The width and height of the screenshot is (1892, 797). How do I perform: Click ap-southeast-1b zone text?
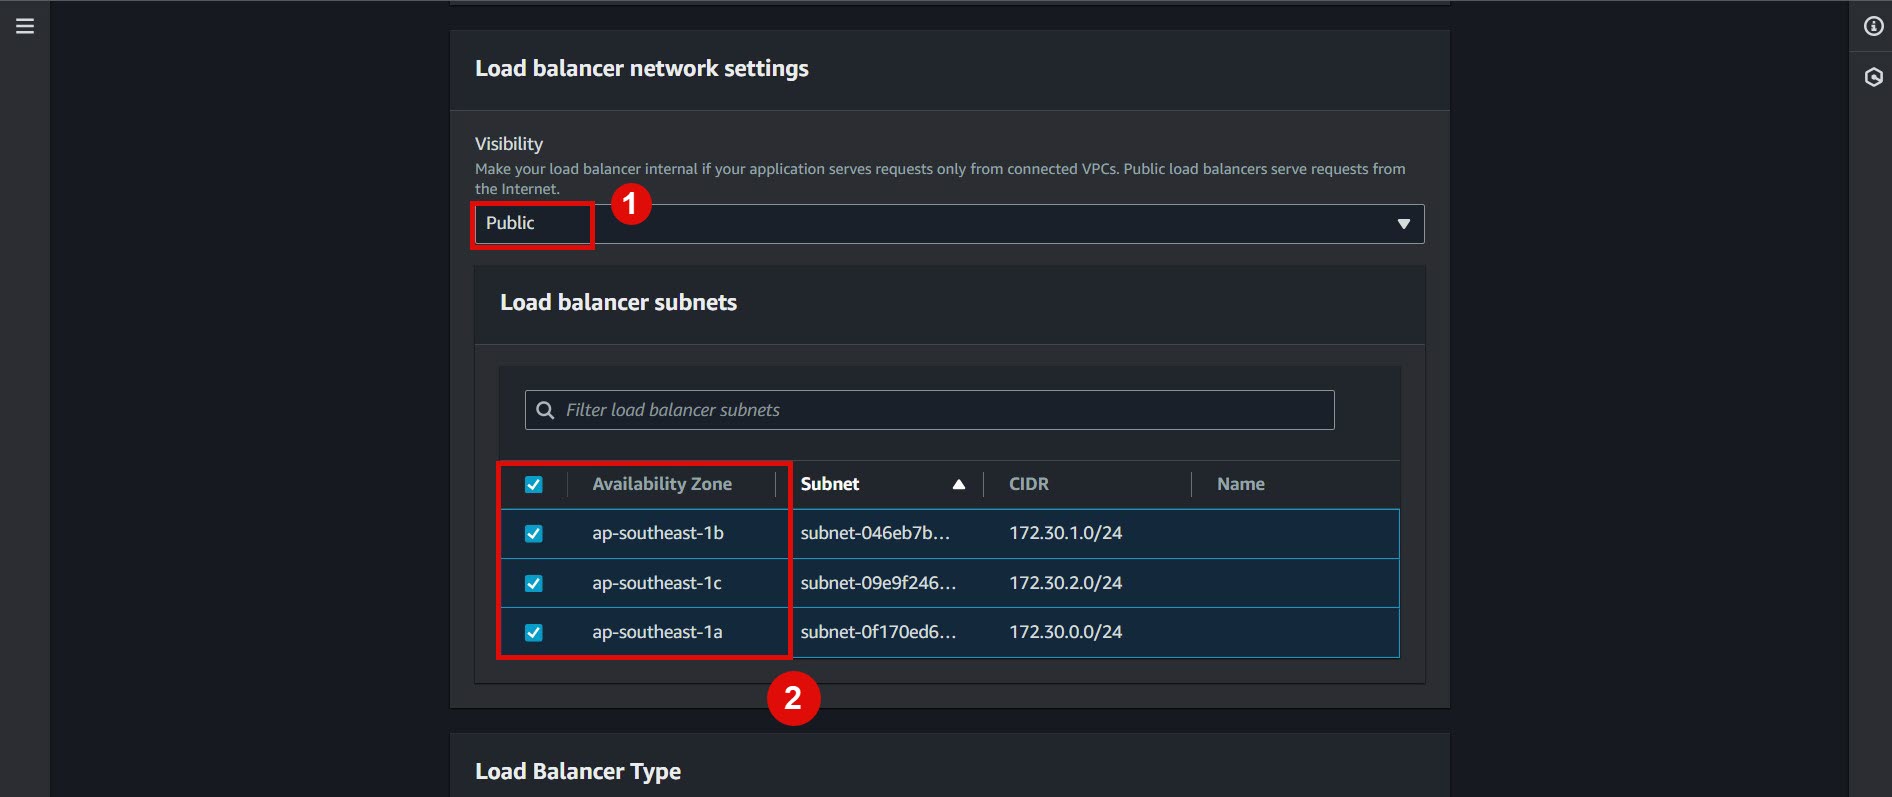click(658, 533)
